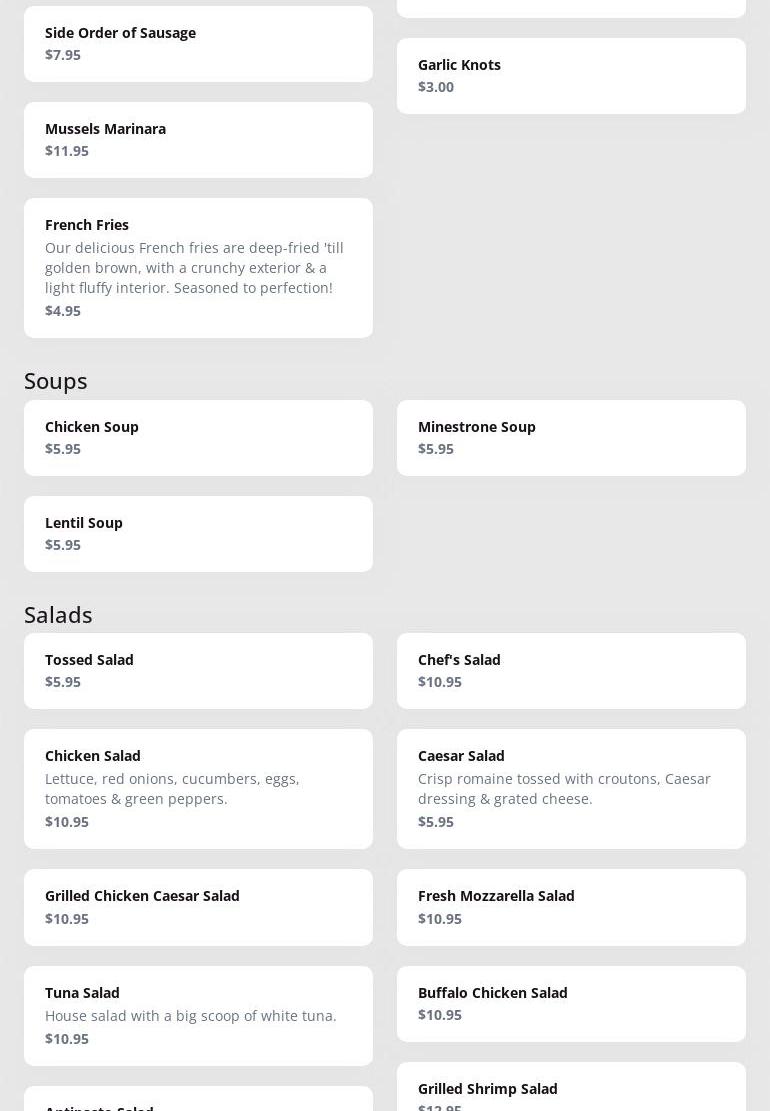Choose the French Fries menu card
This screenshot has width=770, height=1111.
198,267
